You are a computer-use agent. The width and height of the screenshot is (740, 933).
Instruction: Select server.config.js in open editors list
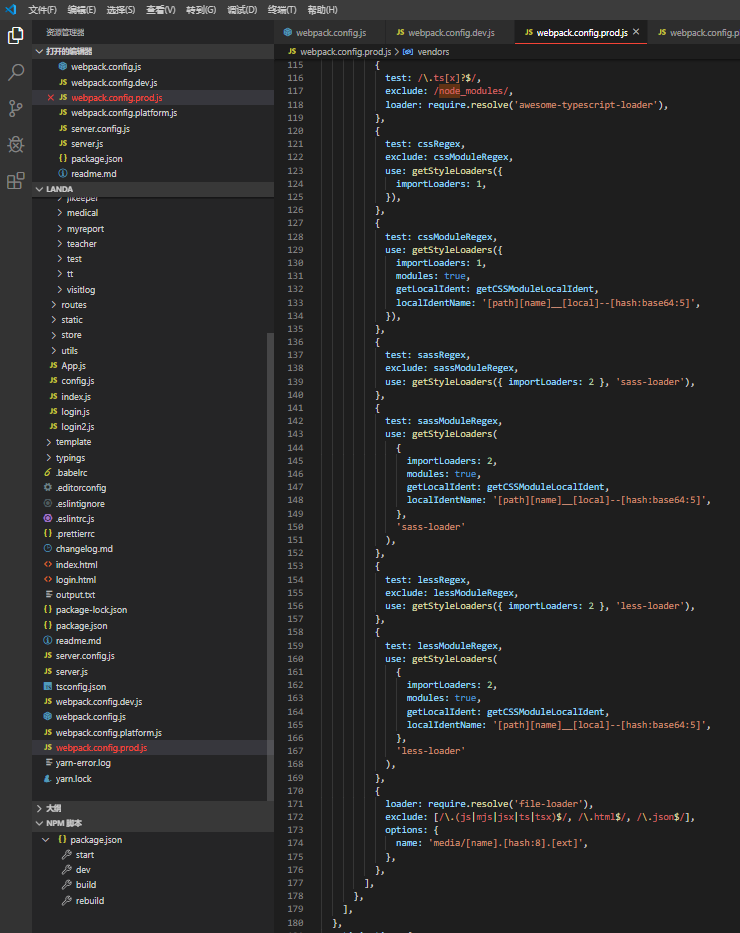(x=100, y=128)
